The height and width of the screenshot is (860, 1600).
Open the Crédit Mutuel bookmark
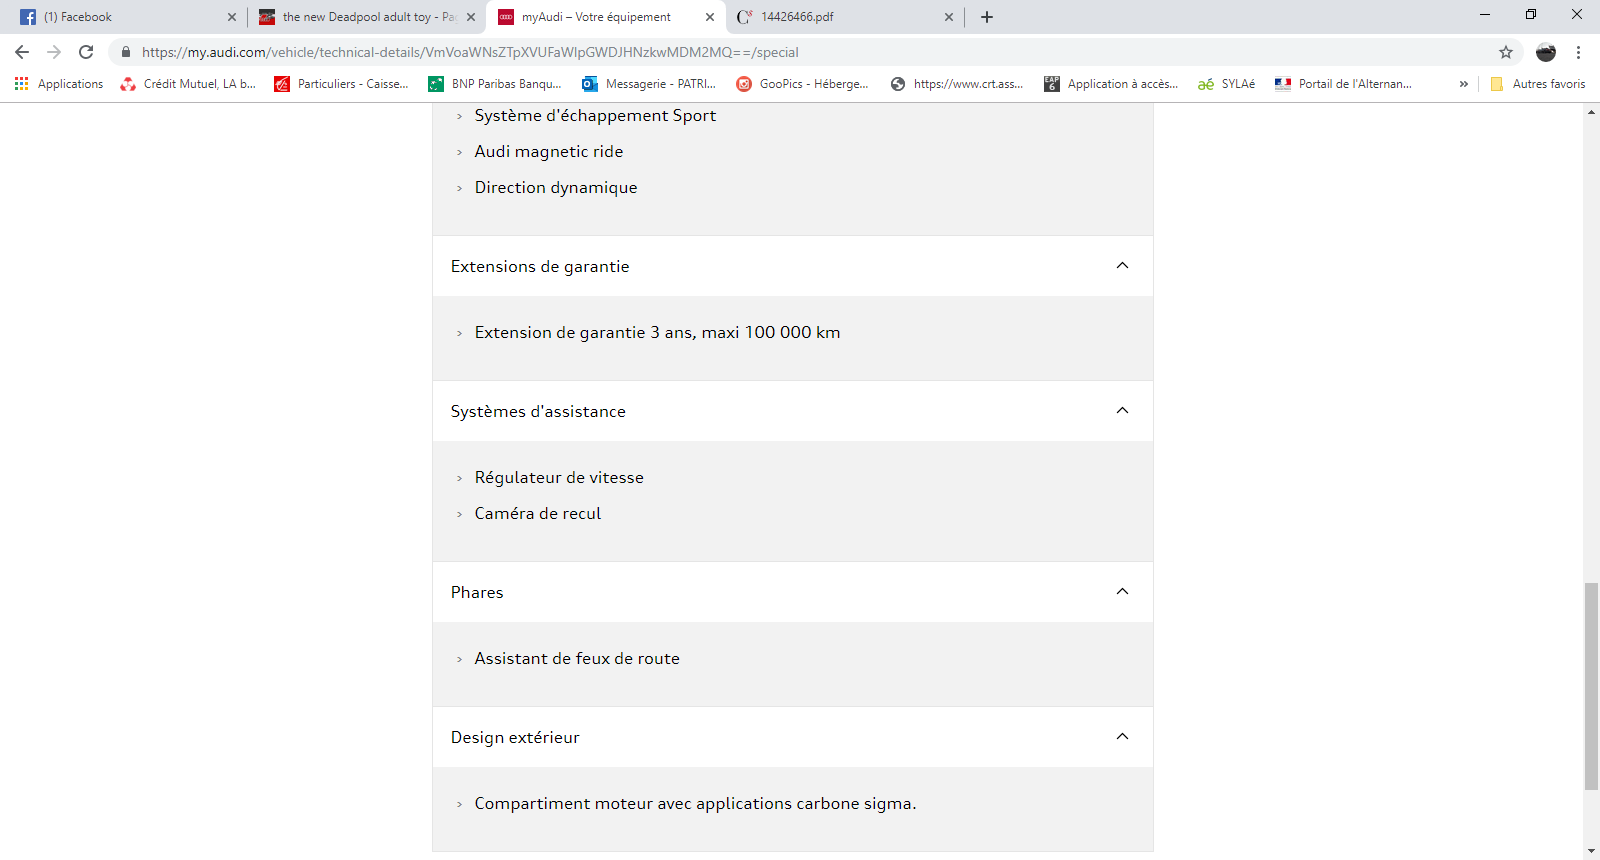tap(188, 84)
